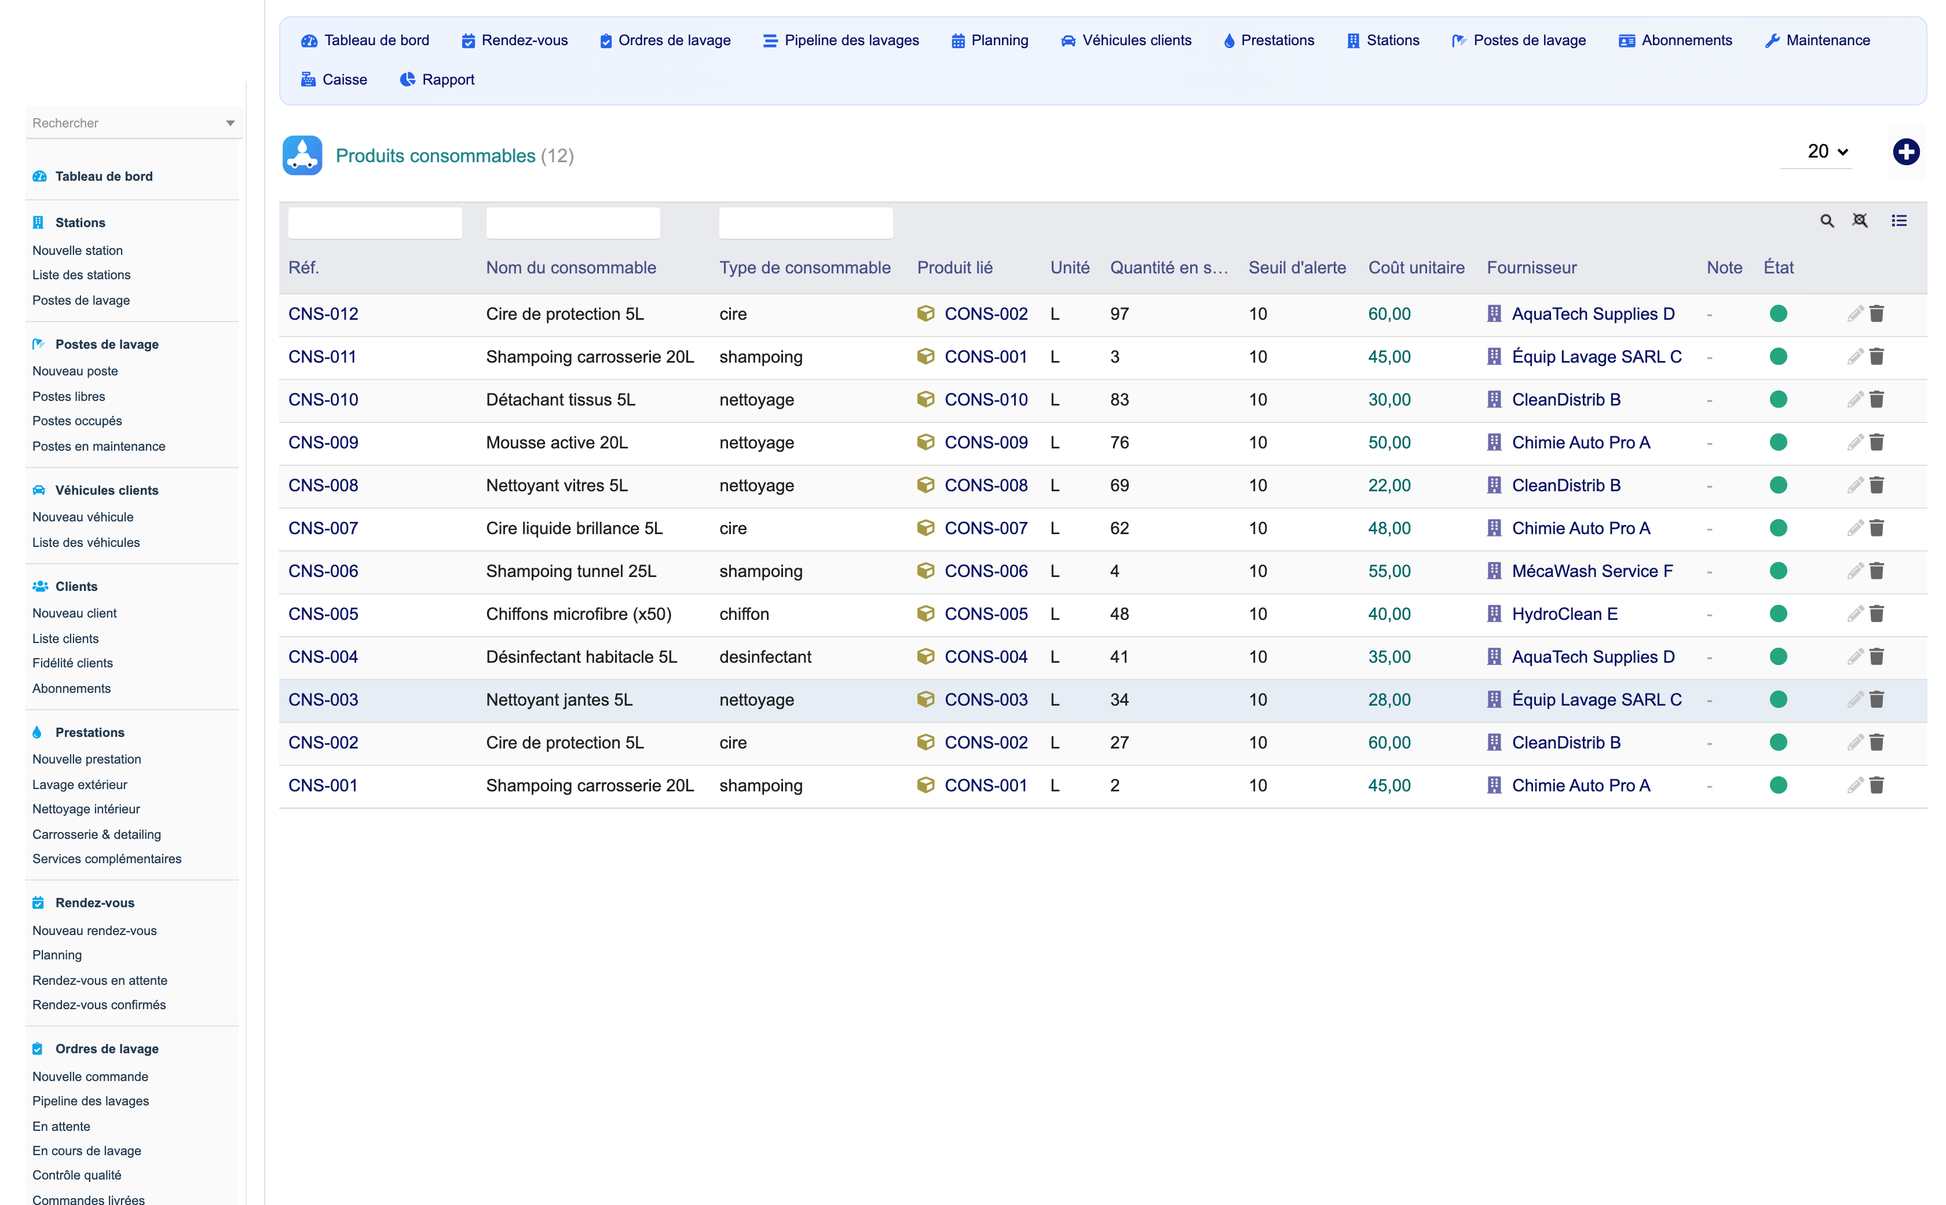Viewport: 1946px width, 1205px height.
Task: Click the sidebar Clients people icon
Action: point(39,586)
